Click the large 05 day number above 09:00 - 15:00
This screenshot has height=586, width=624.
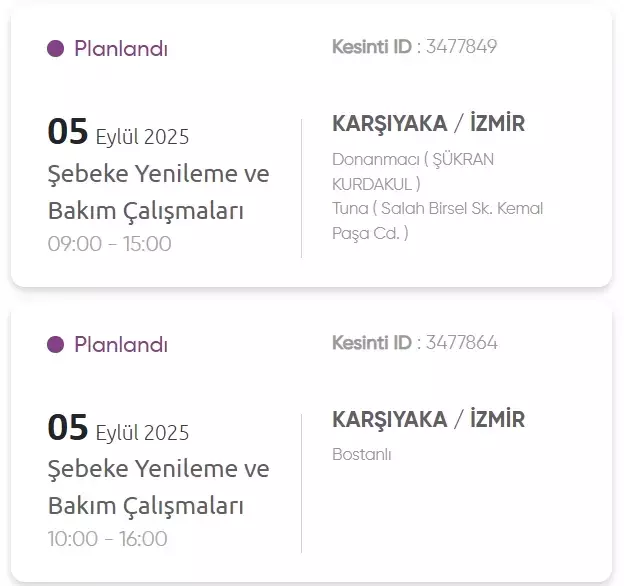68,132
